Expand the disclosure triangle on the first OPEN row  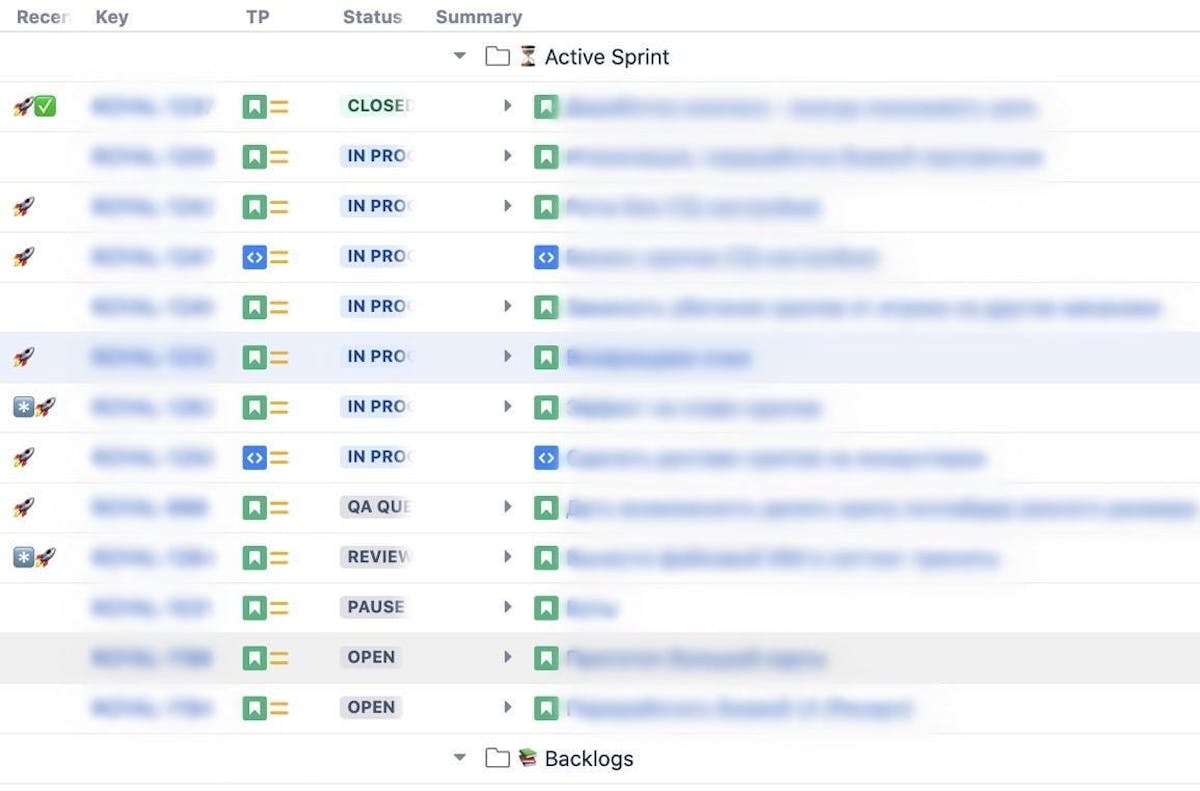(509, 657)
